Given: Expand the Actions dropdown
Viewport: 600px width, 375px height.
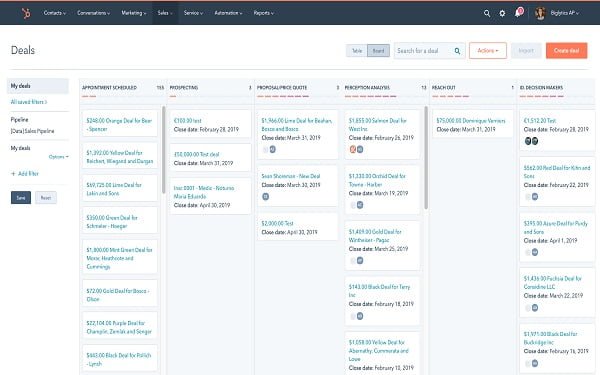Looking at the screenshot, I should pos(488,51).
